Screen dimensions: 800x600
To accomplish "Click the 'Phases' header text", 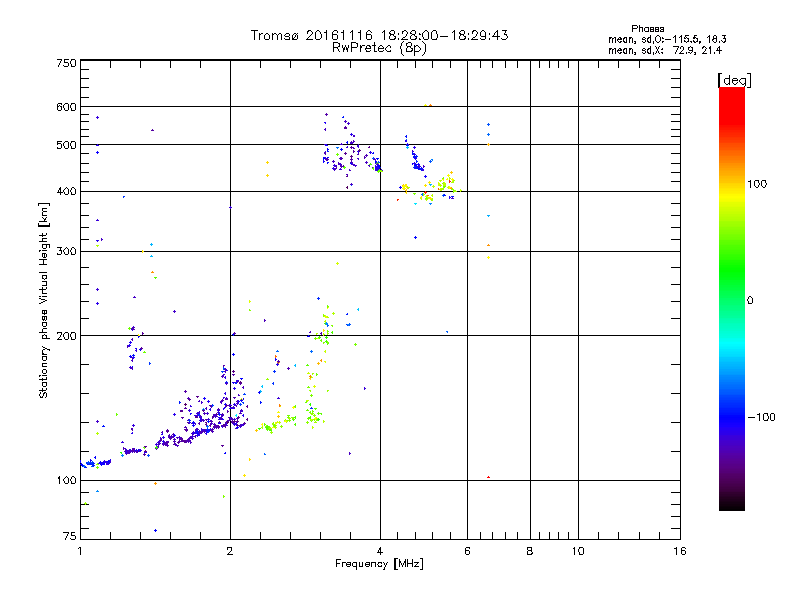I will (647, 29).
